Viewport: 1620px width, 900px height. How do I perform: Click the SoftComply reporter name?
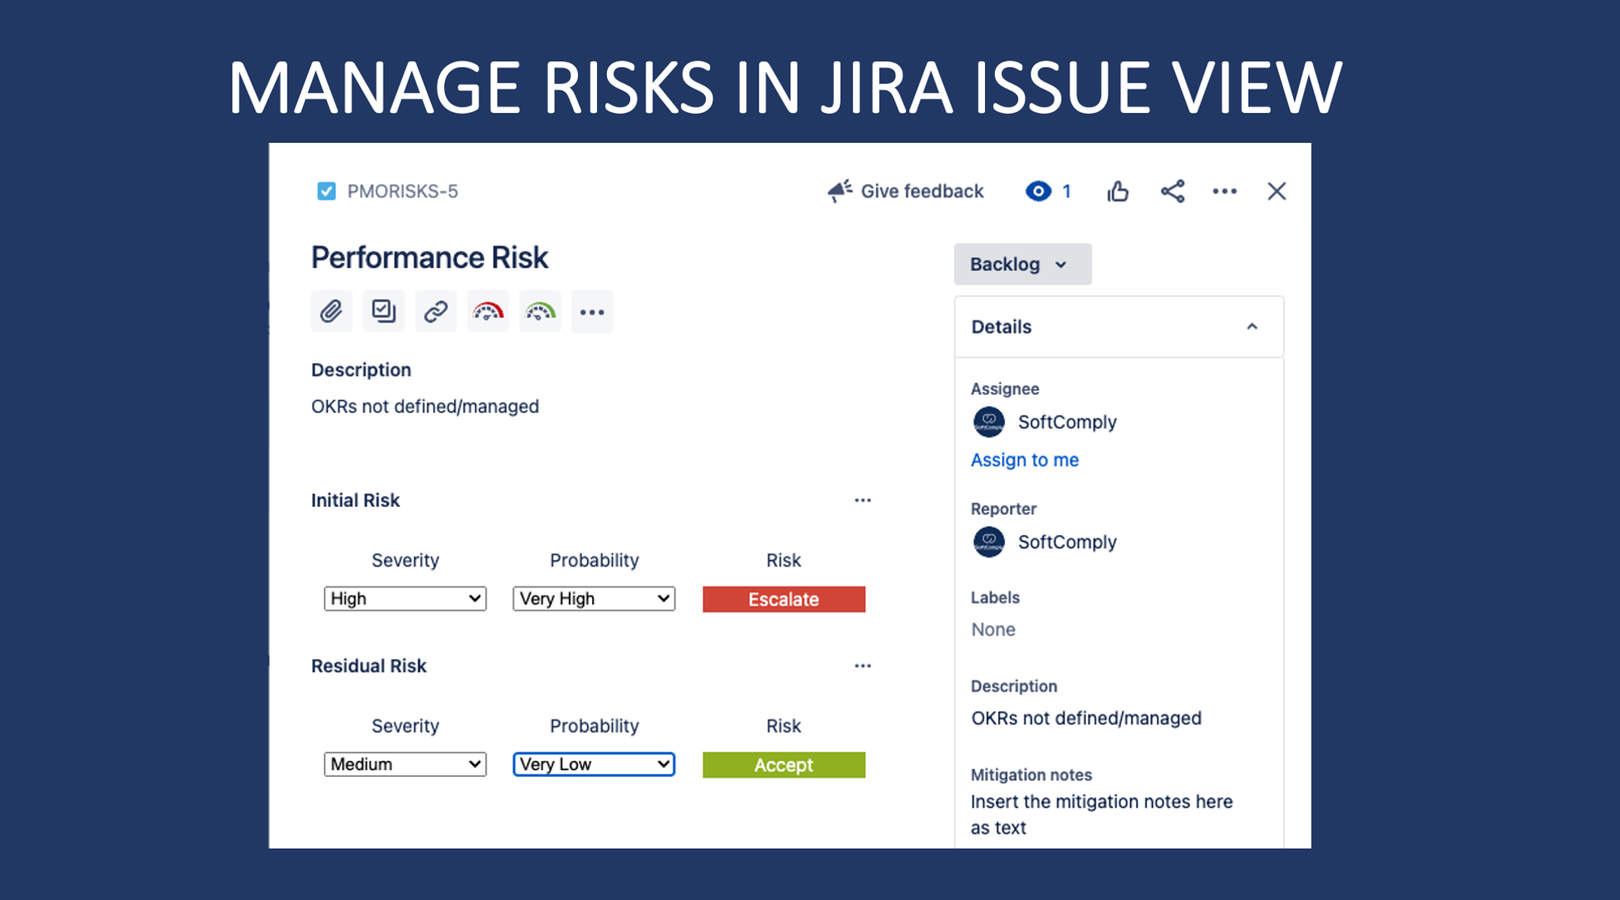point(1067,542)
